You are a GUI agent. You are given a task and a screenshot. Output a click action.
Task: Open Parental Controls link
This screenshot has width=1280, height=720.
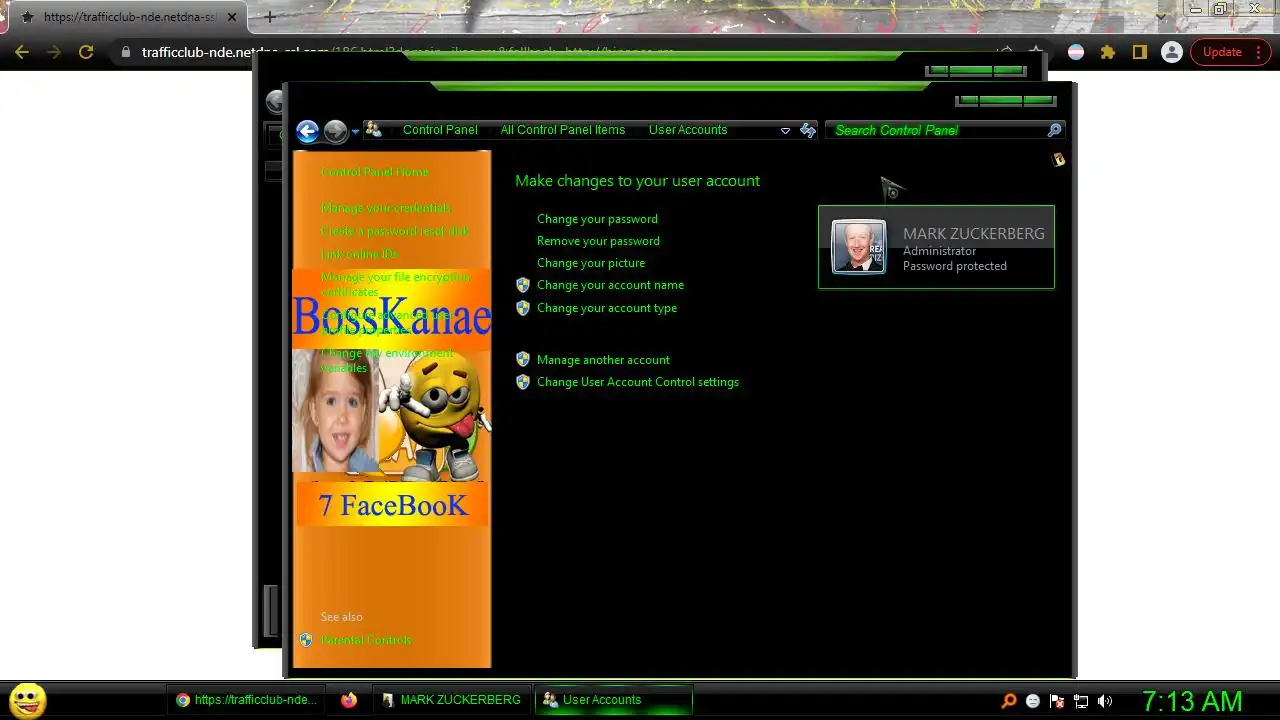(x=366, y=640)
